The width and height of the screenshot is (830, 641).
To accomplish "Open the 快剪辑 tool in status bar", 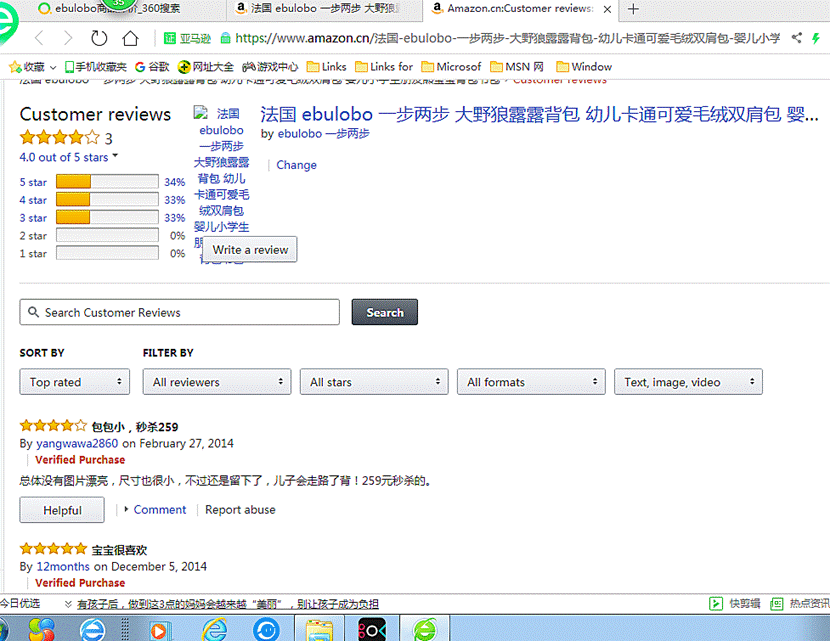I will click(x=735, y=603).
